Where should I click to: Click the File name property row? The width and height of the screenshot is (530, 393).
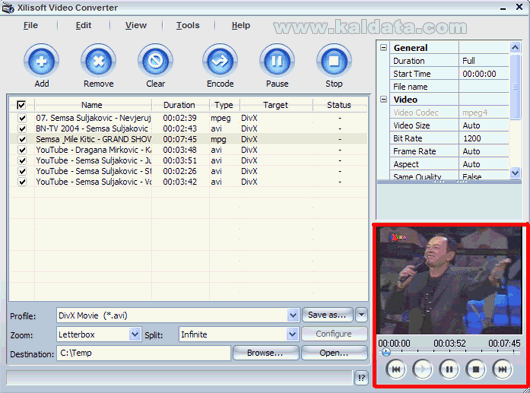[x=449, y=87]
